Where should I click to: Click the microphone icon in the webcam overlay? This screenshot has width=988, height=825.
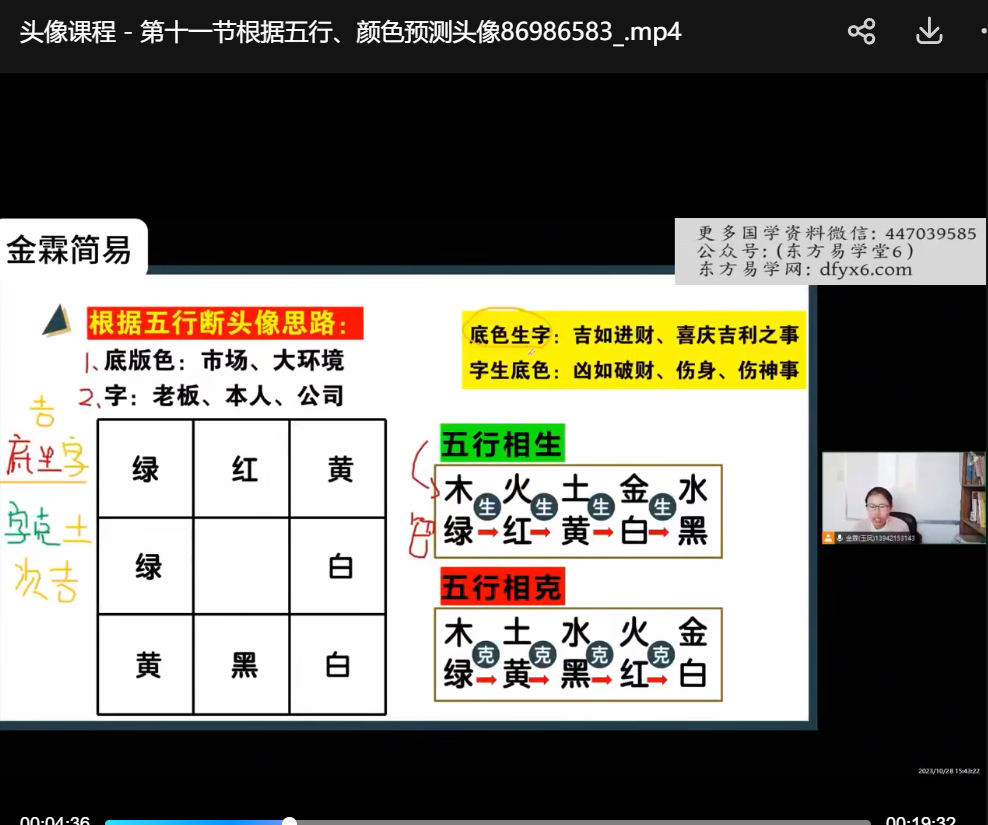pyautogui.click(x=839, y=538)
